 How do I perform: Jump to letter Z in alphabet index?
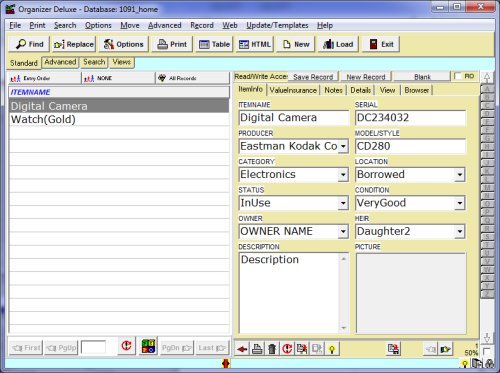tap(487, 294)
